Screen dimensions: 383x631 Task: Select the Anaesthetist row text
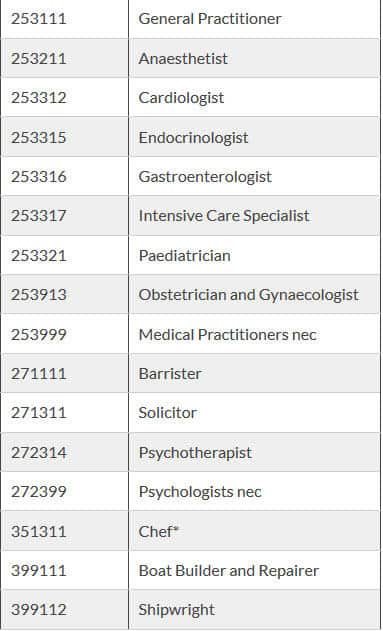point(183,58)
